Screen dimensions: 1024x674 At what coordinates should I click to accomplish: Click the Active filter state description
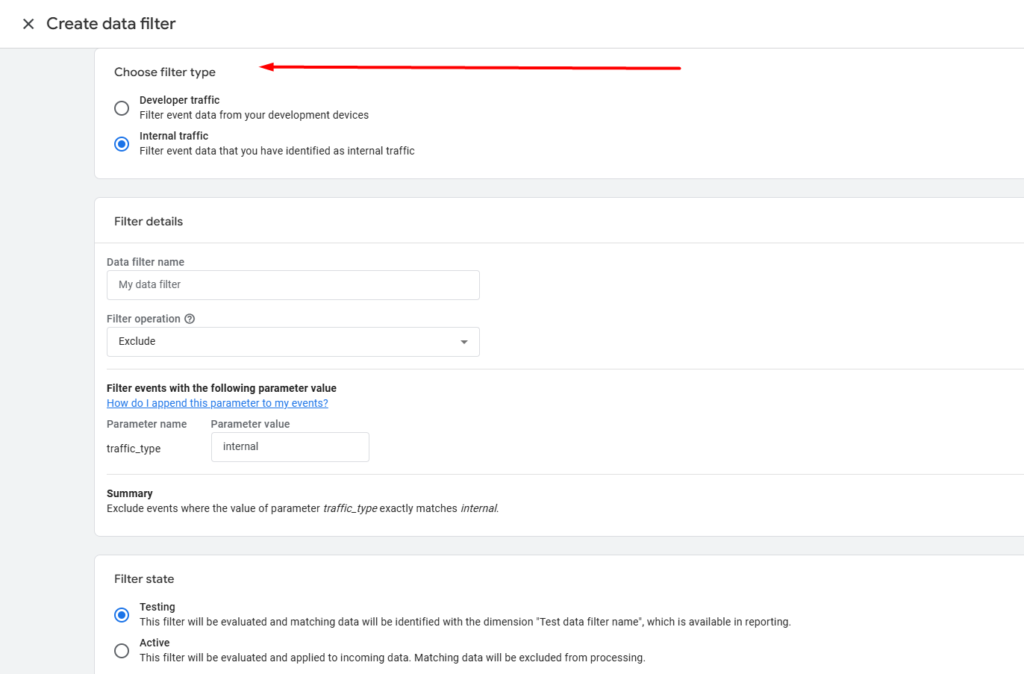pos(392,658)
